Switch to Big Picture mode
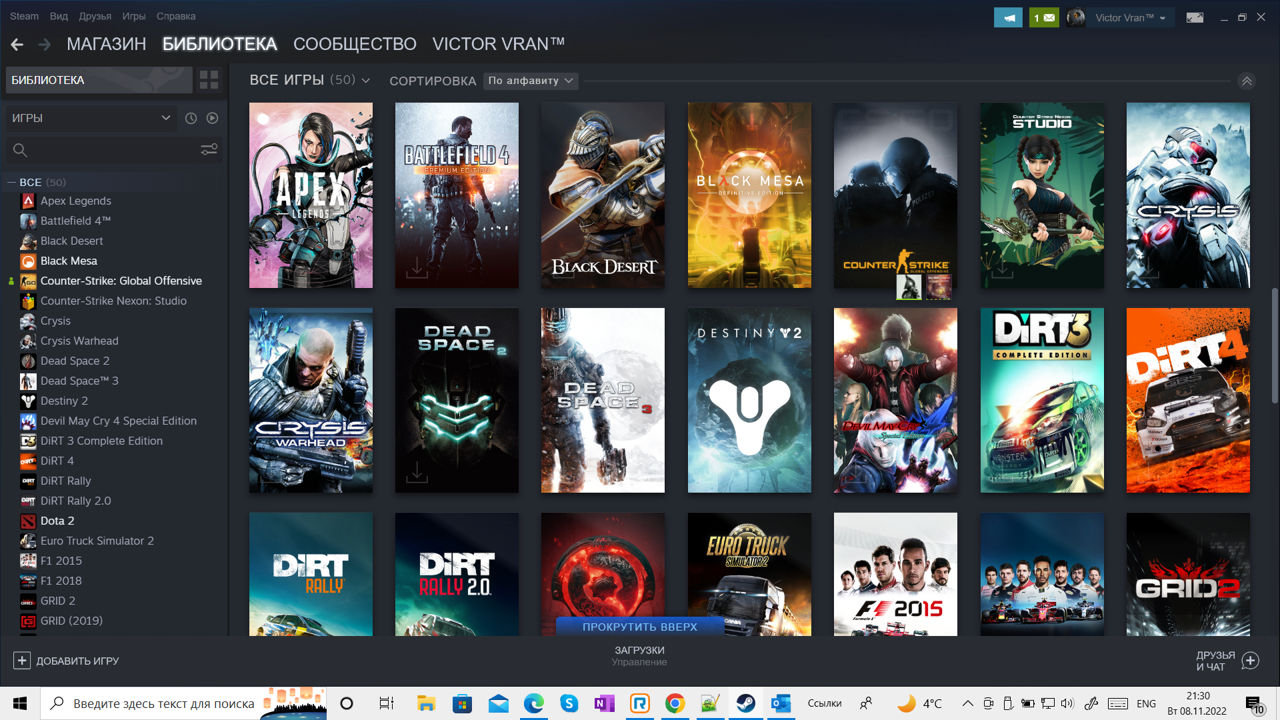 (1194, 17)
